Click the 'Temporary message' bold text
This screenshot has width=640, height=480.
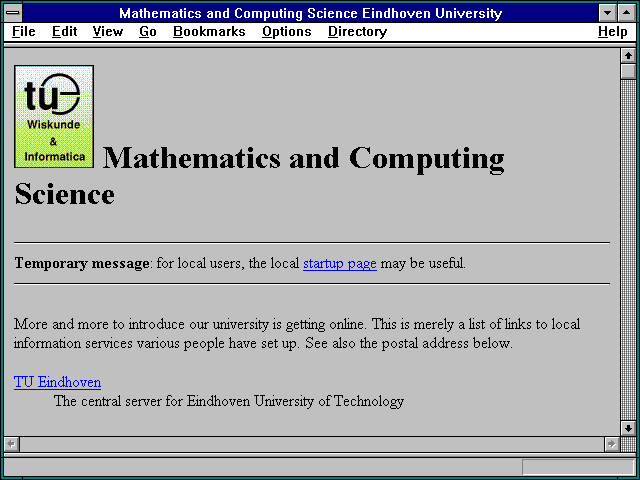pyautogui.click(x=82, y=263)
